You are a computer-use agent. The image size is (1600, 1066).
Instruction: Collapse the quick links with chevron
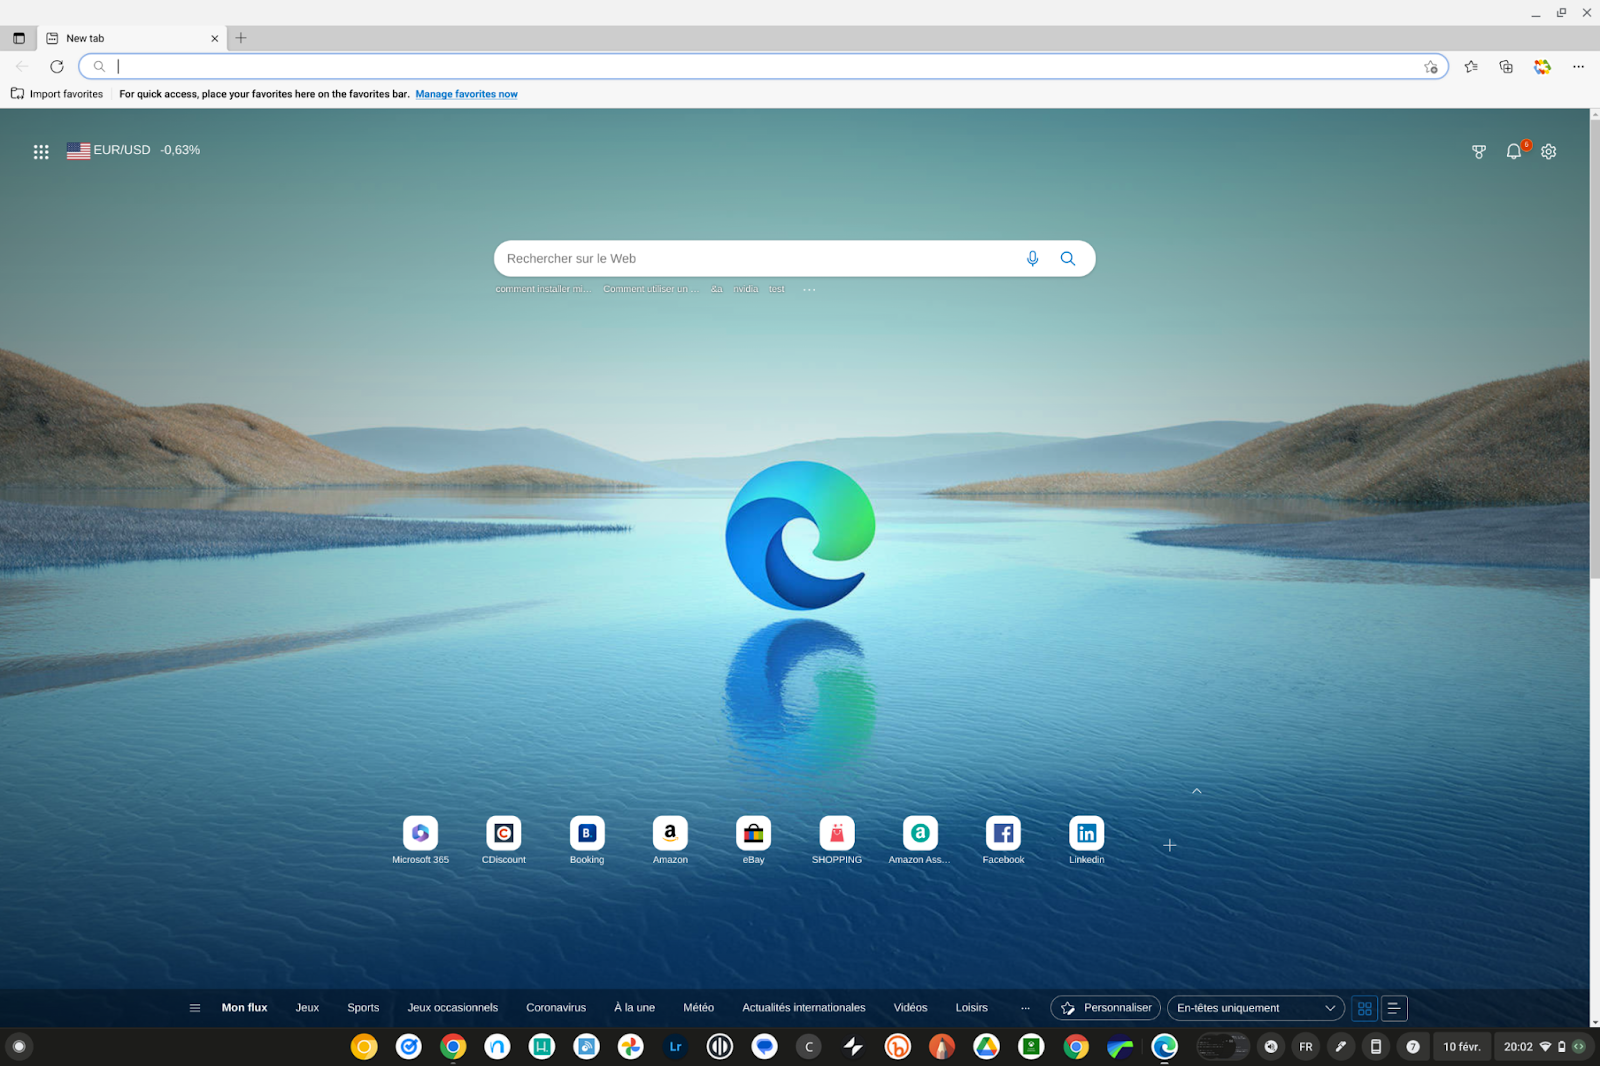1197,791
